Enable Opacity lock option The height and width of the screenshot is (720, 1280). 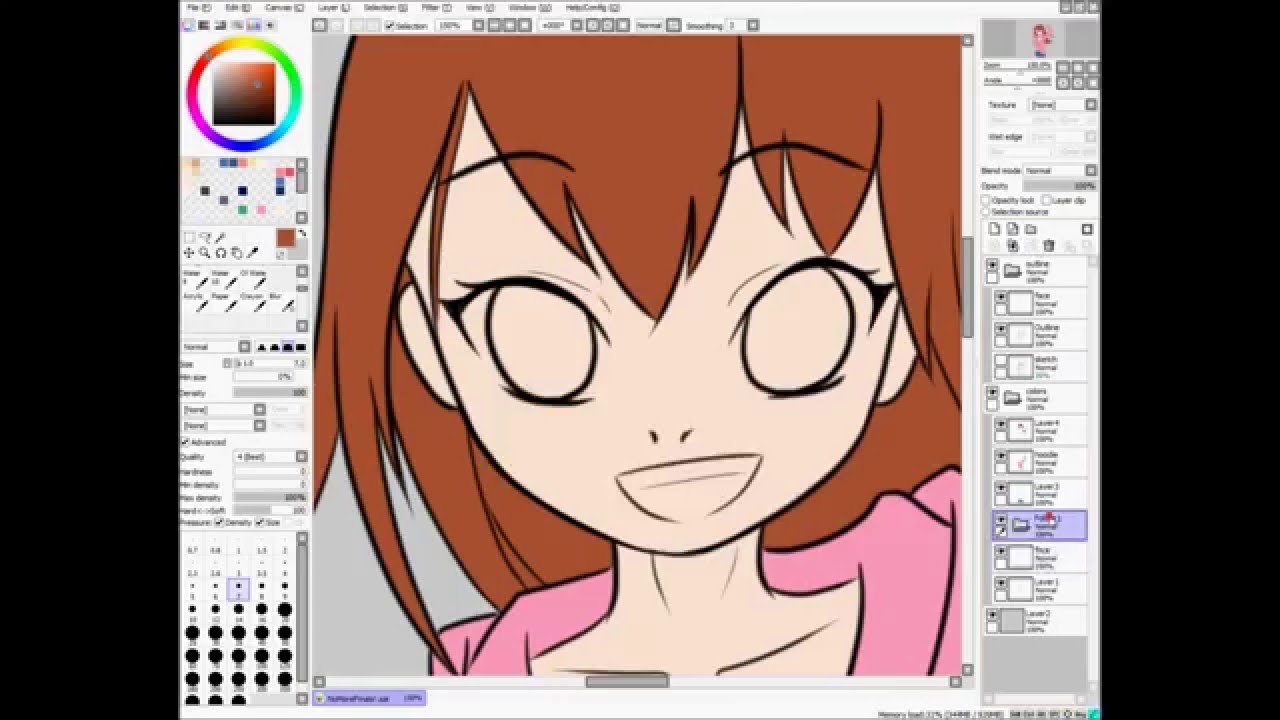coord(985,200)
